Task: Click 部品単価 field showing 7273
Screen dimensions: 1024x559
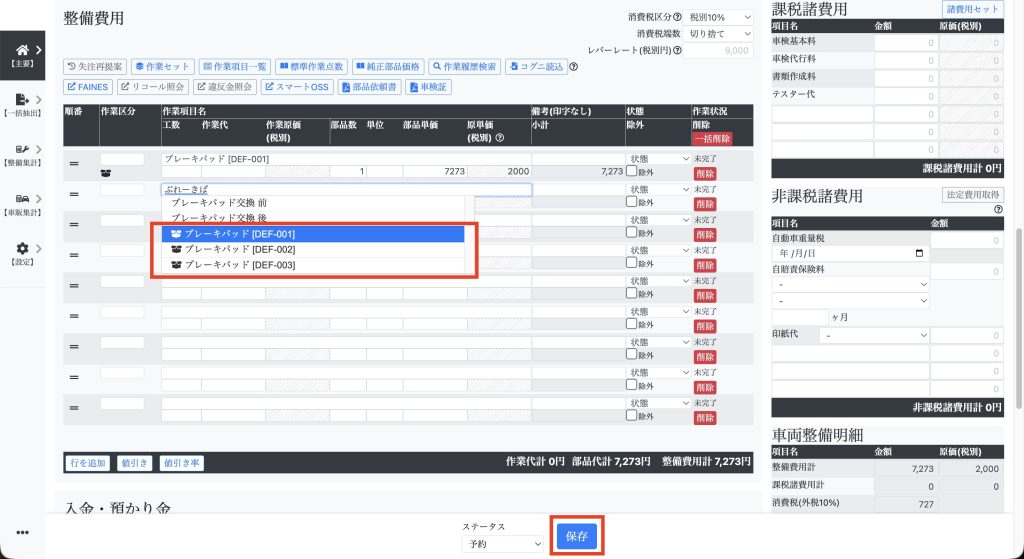Action: [434, 171]
